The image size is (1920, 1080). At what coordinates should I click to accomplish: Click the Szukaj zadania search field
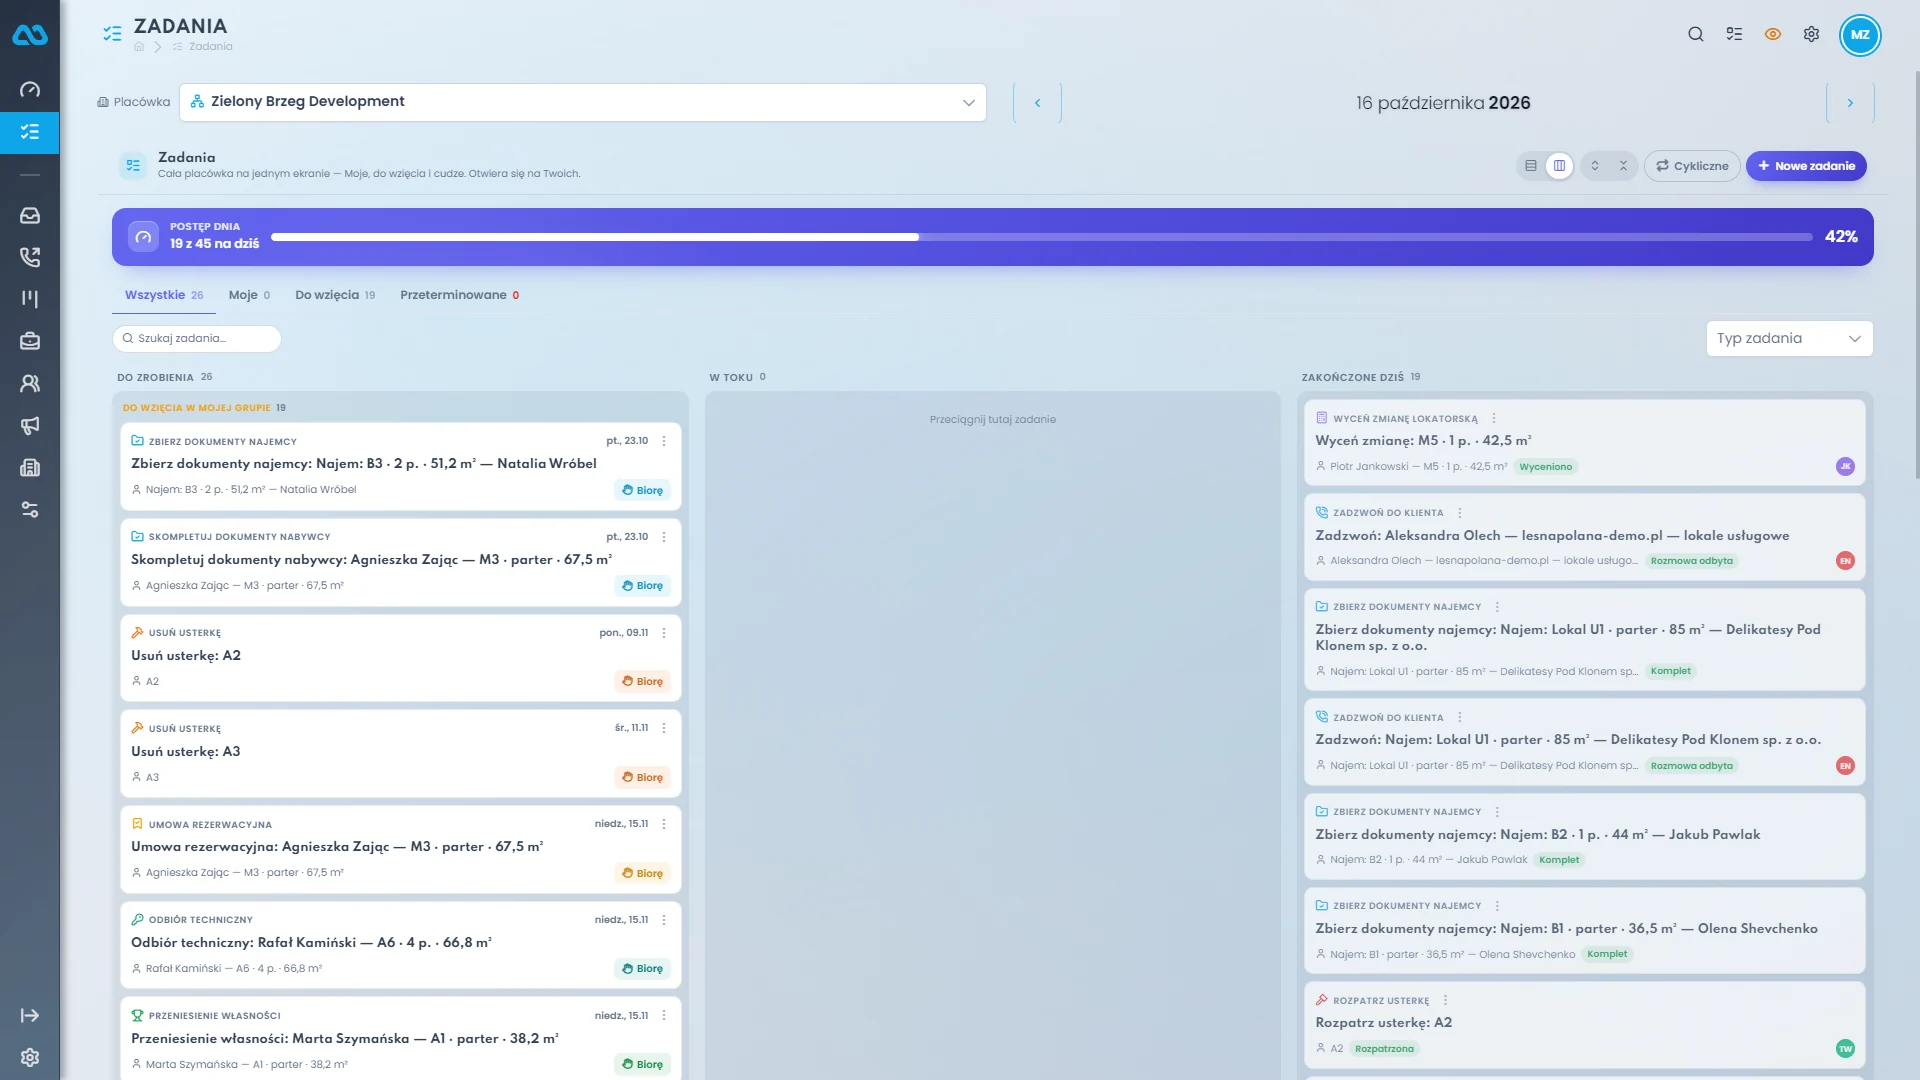pos(197,338)
